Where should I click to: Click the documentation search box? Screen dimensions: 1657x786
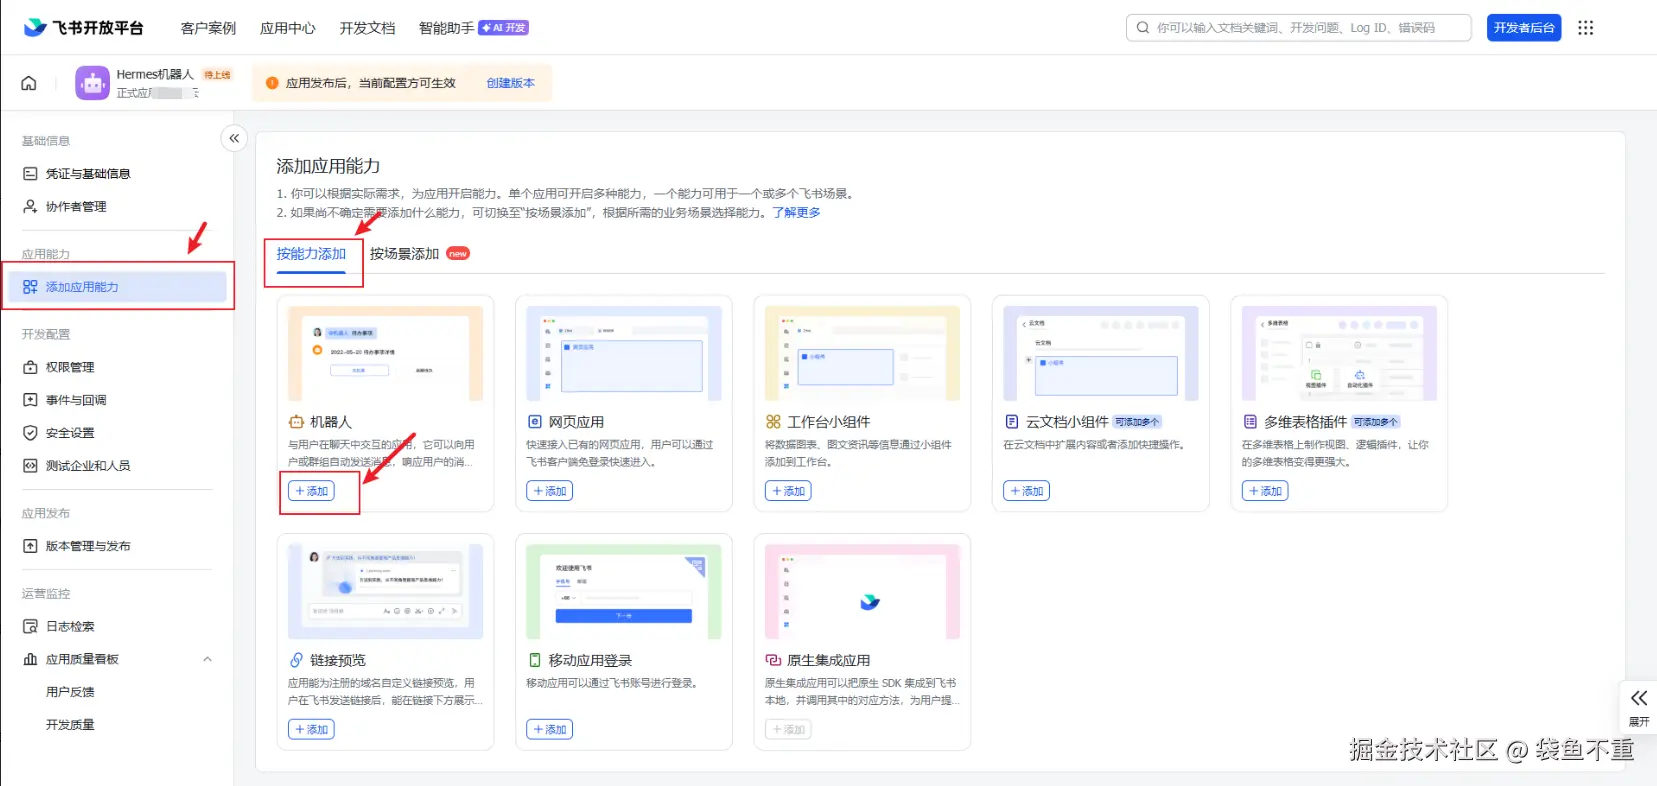click(1298, 28)
